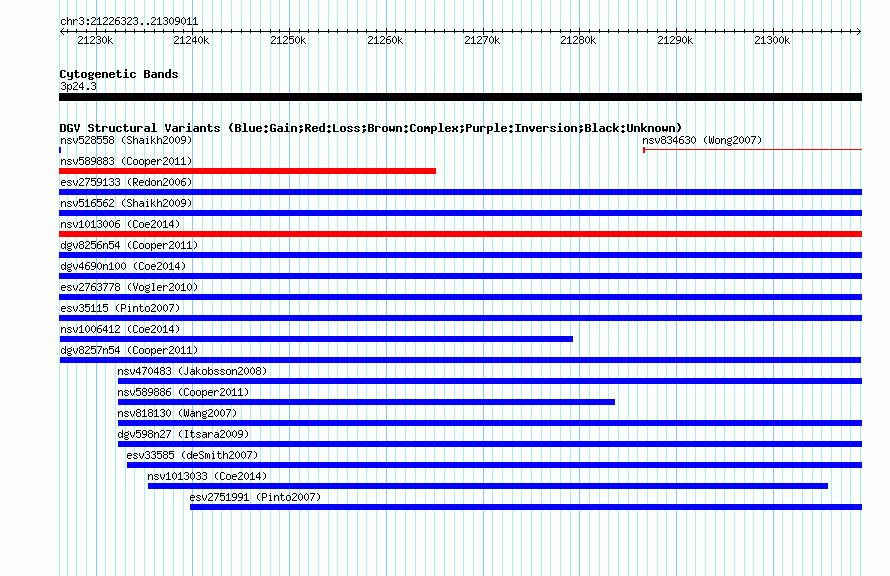Select nsv516562 (Shaikh2009) label
This screenshot has width=890, height=576.
click(x=126, y=203)
